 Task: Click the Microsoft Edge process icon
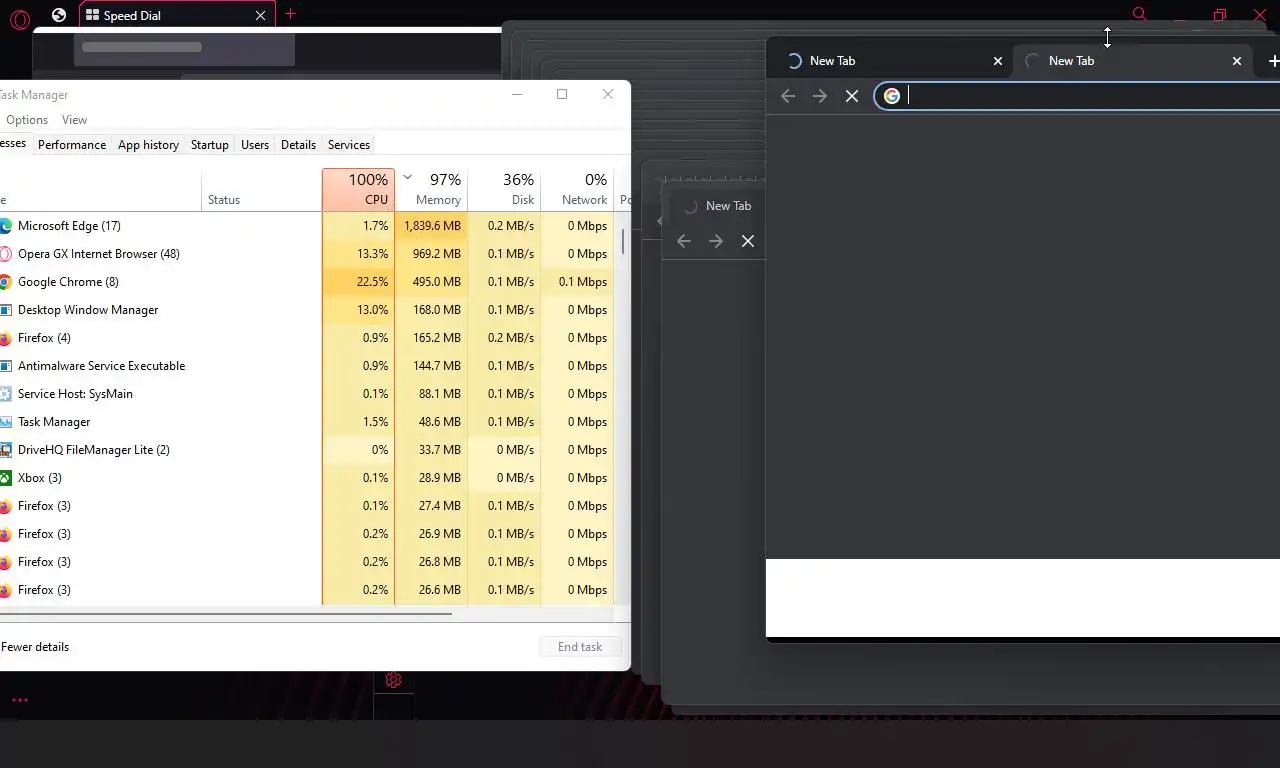[5, 226]
